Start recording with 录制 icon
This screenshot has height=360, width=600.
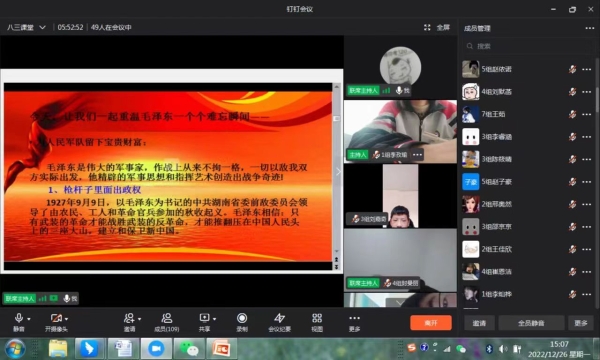tap(242, 318)
